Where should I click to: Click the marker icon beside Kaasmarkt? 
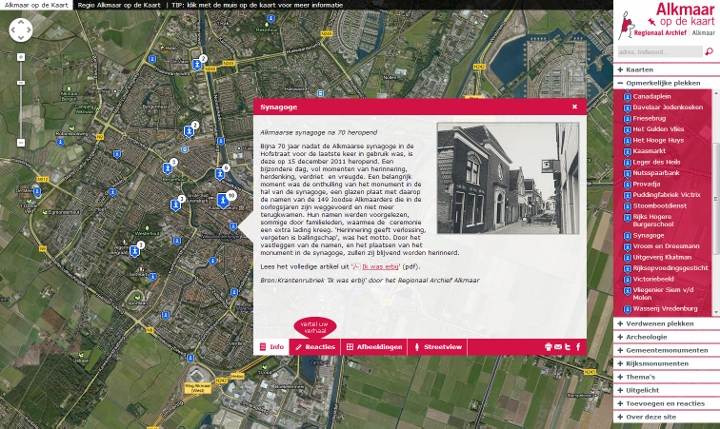628,150
